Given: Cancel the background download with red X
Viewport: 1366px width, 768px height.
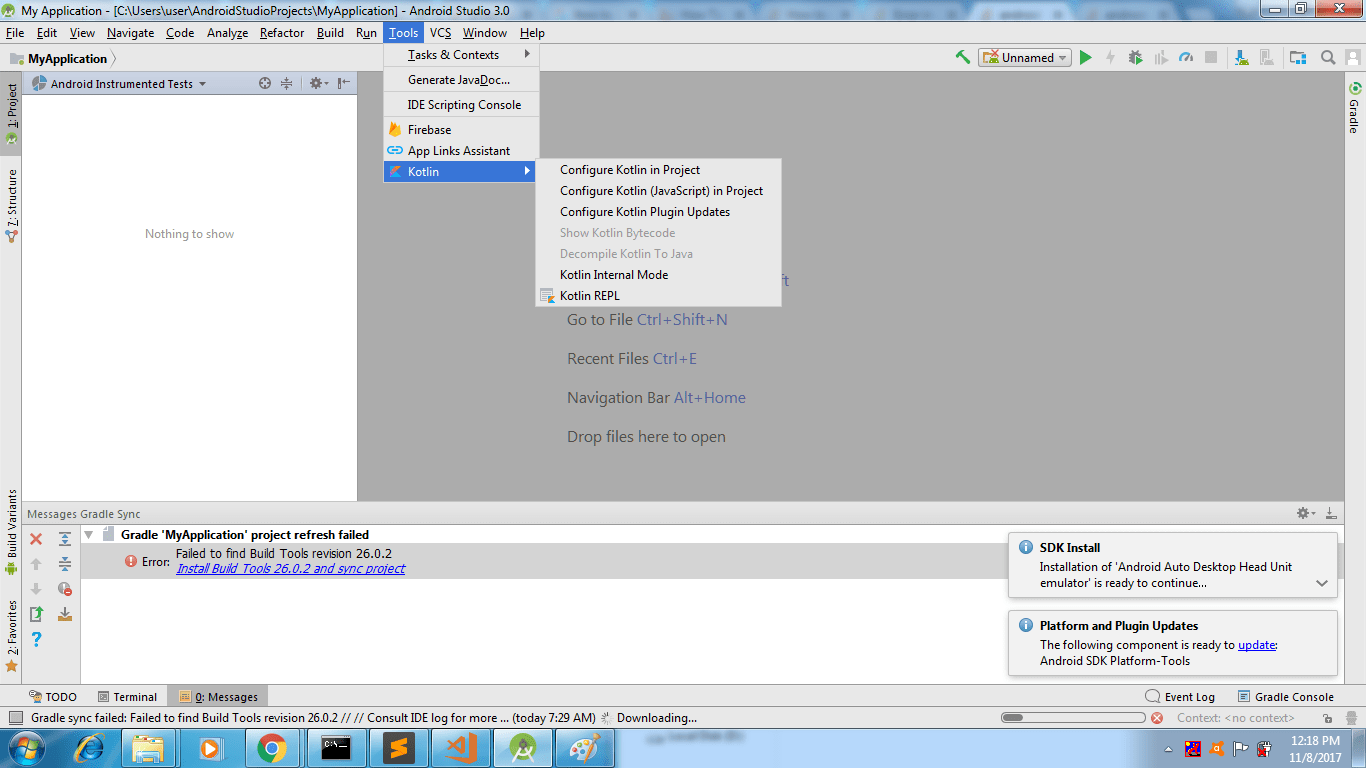Looking at the screenshot, I should 1157,718.
